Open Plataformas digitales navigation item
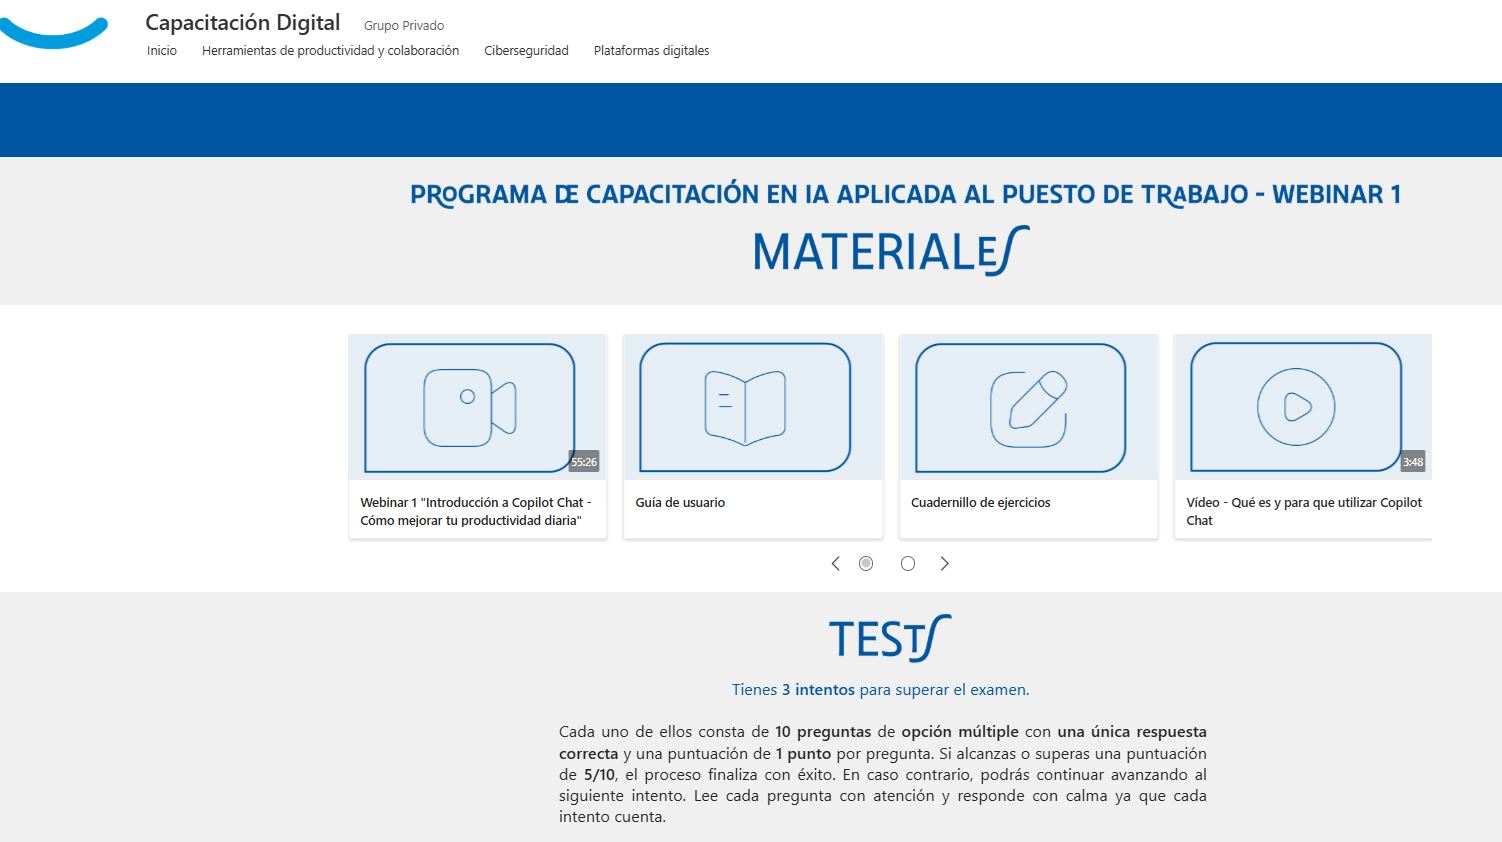 tap(651, 51)
